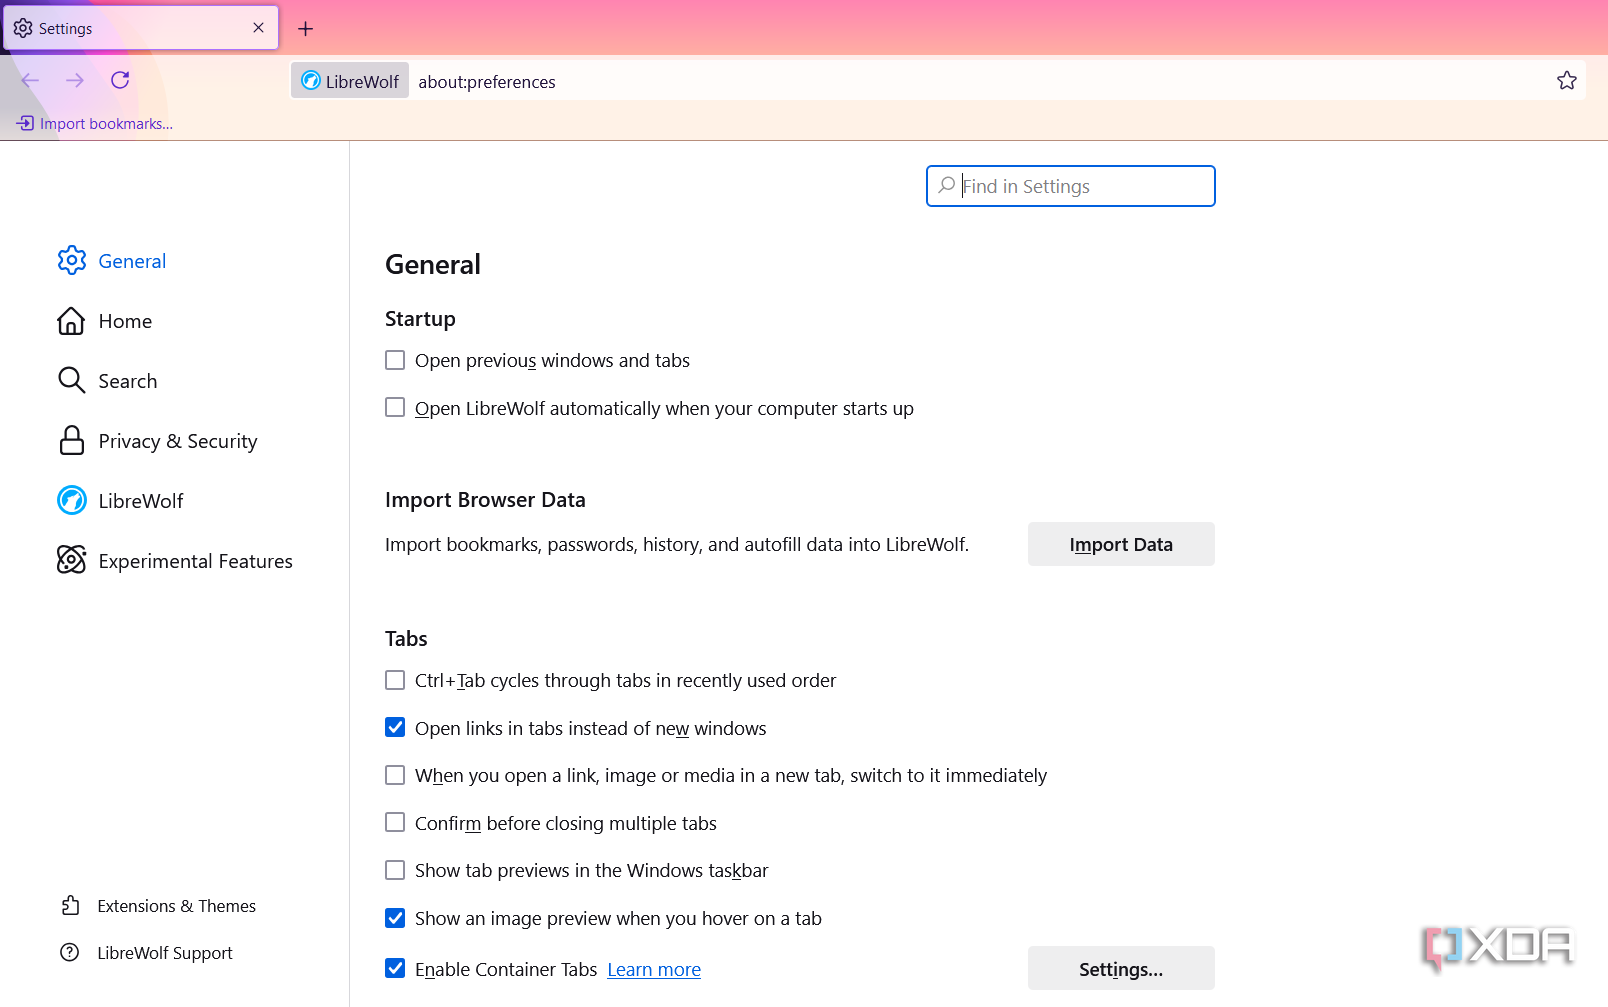
Task: Toggle Ctrl+Tab cycles through tabs checkbox
Action: coord(395,680)
